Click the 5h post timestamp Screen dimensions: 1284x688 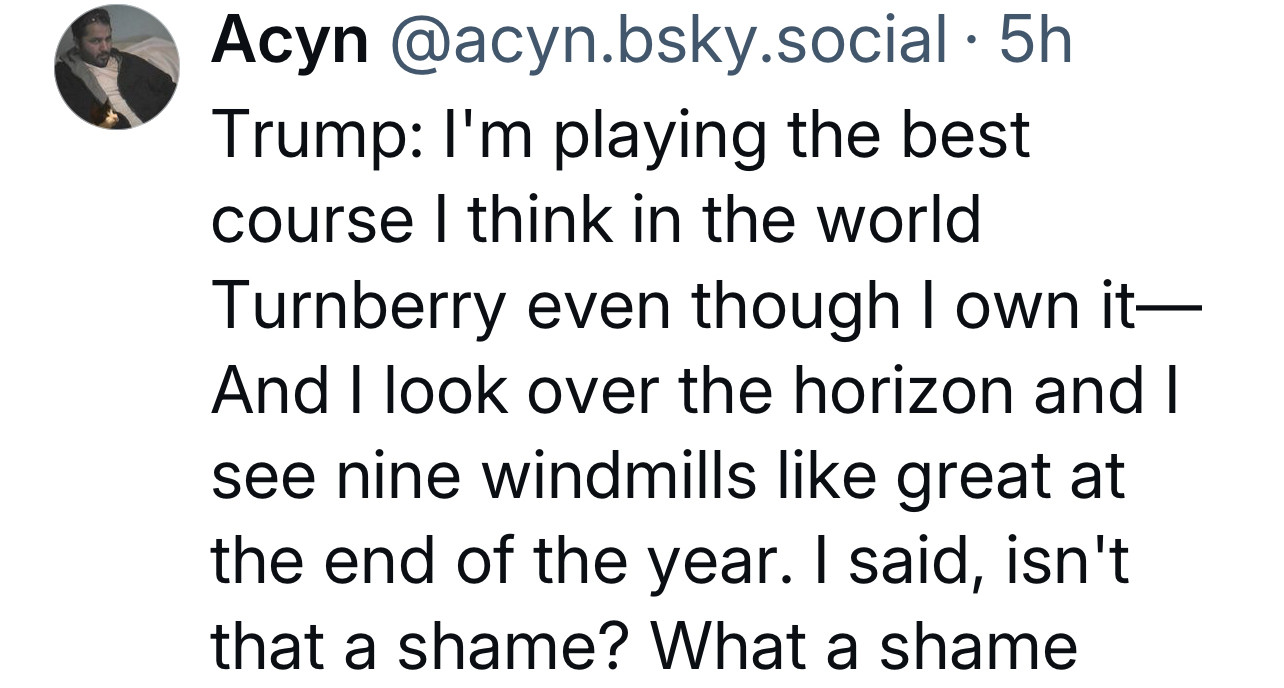1036,42
